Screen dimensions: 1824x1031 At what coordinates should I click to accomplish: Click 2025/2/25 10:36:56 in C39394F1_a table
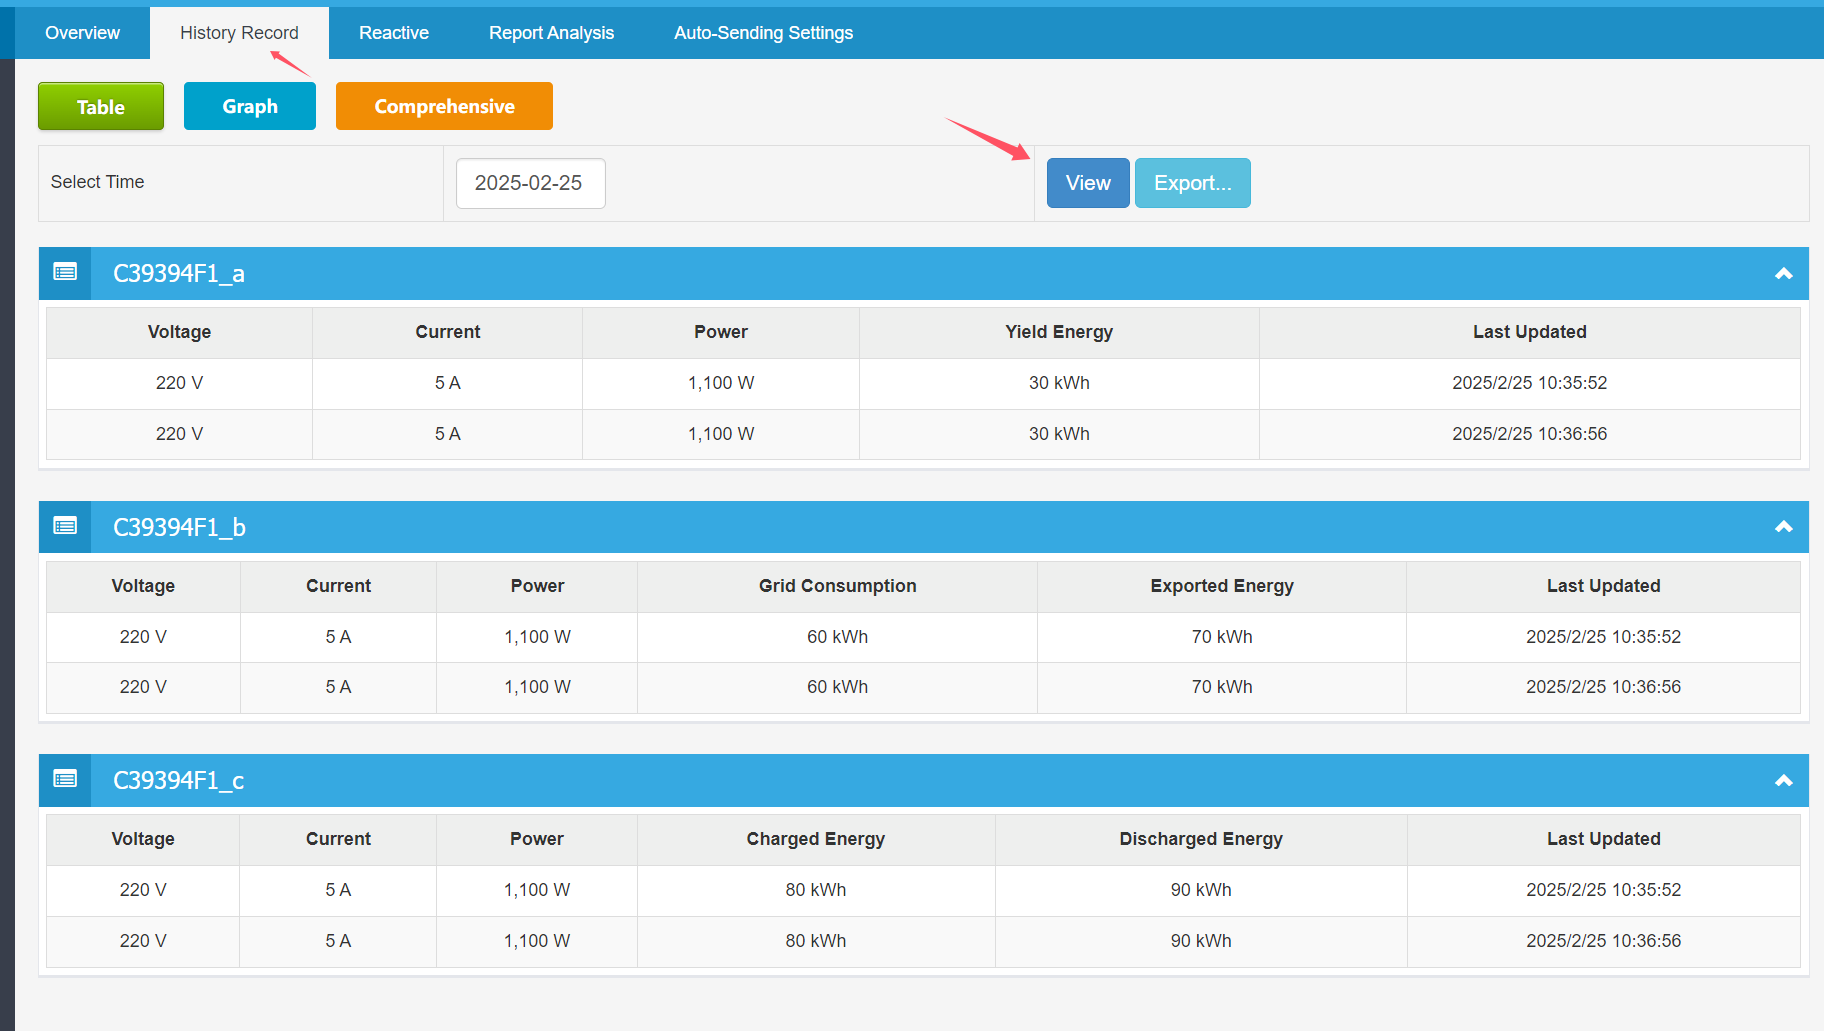(x=1530, y=434)
